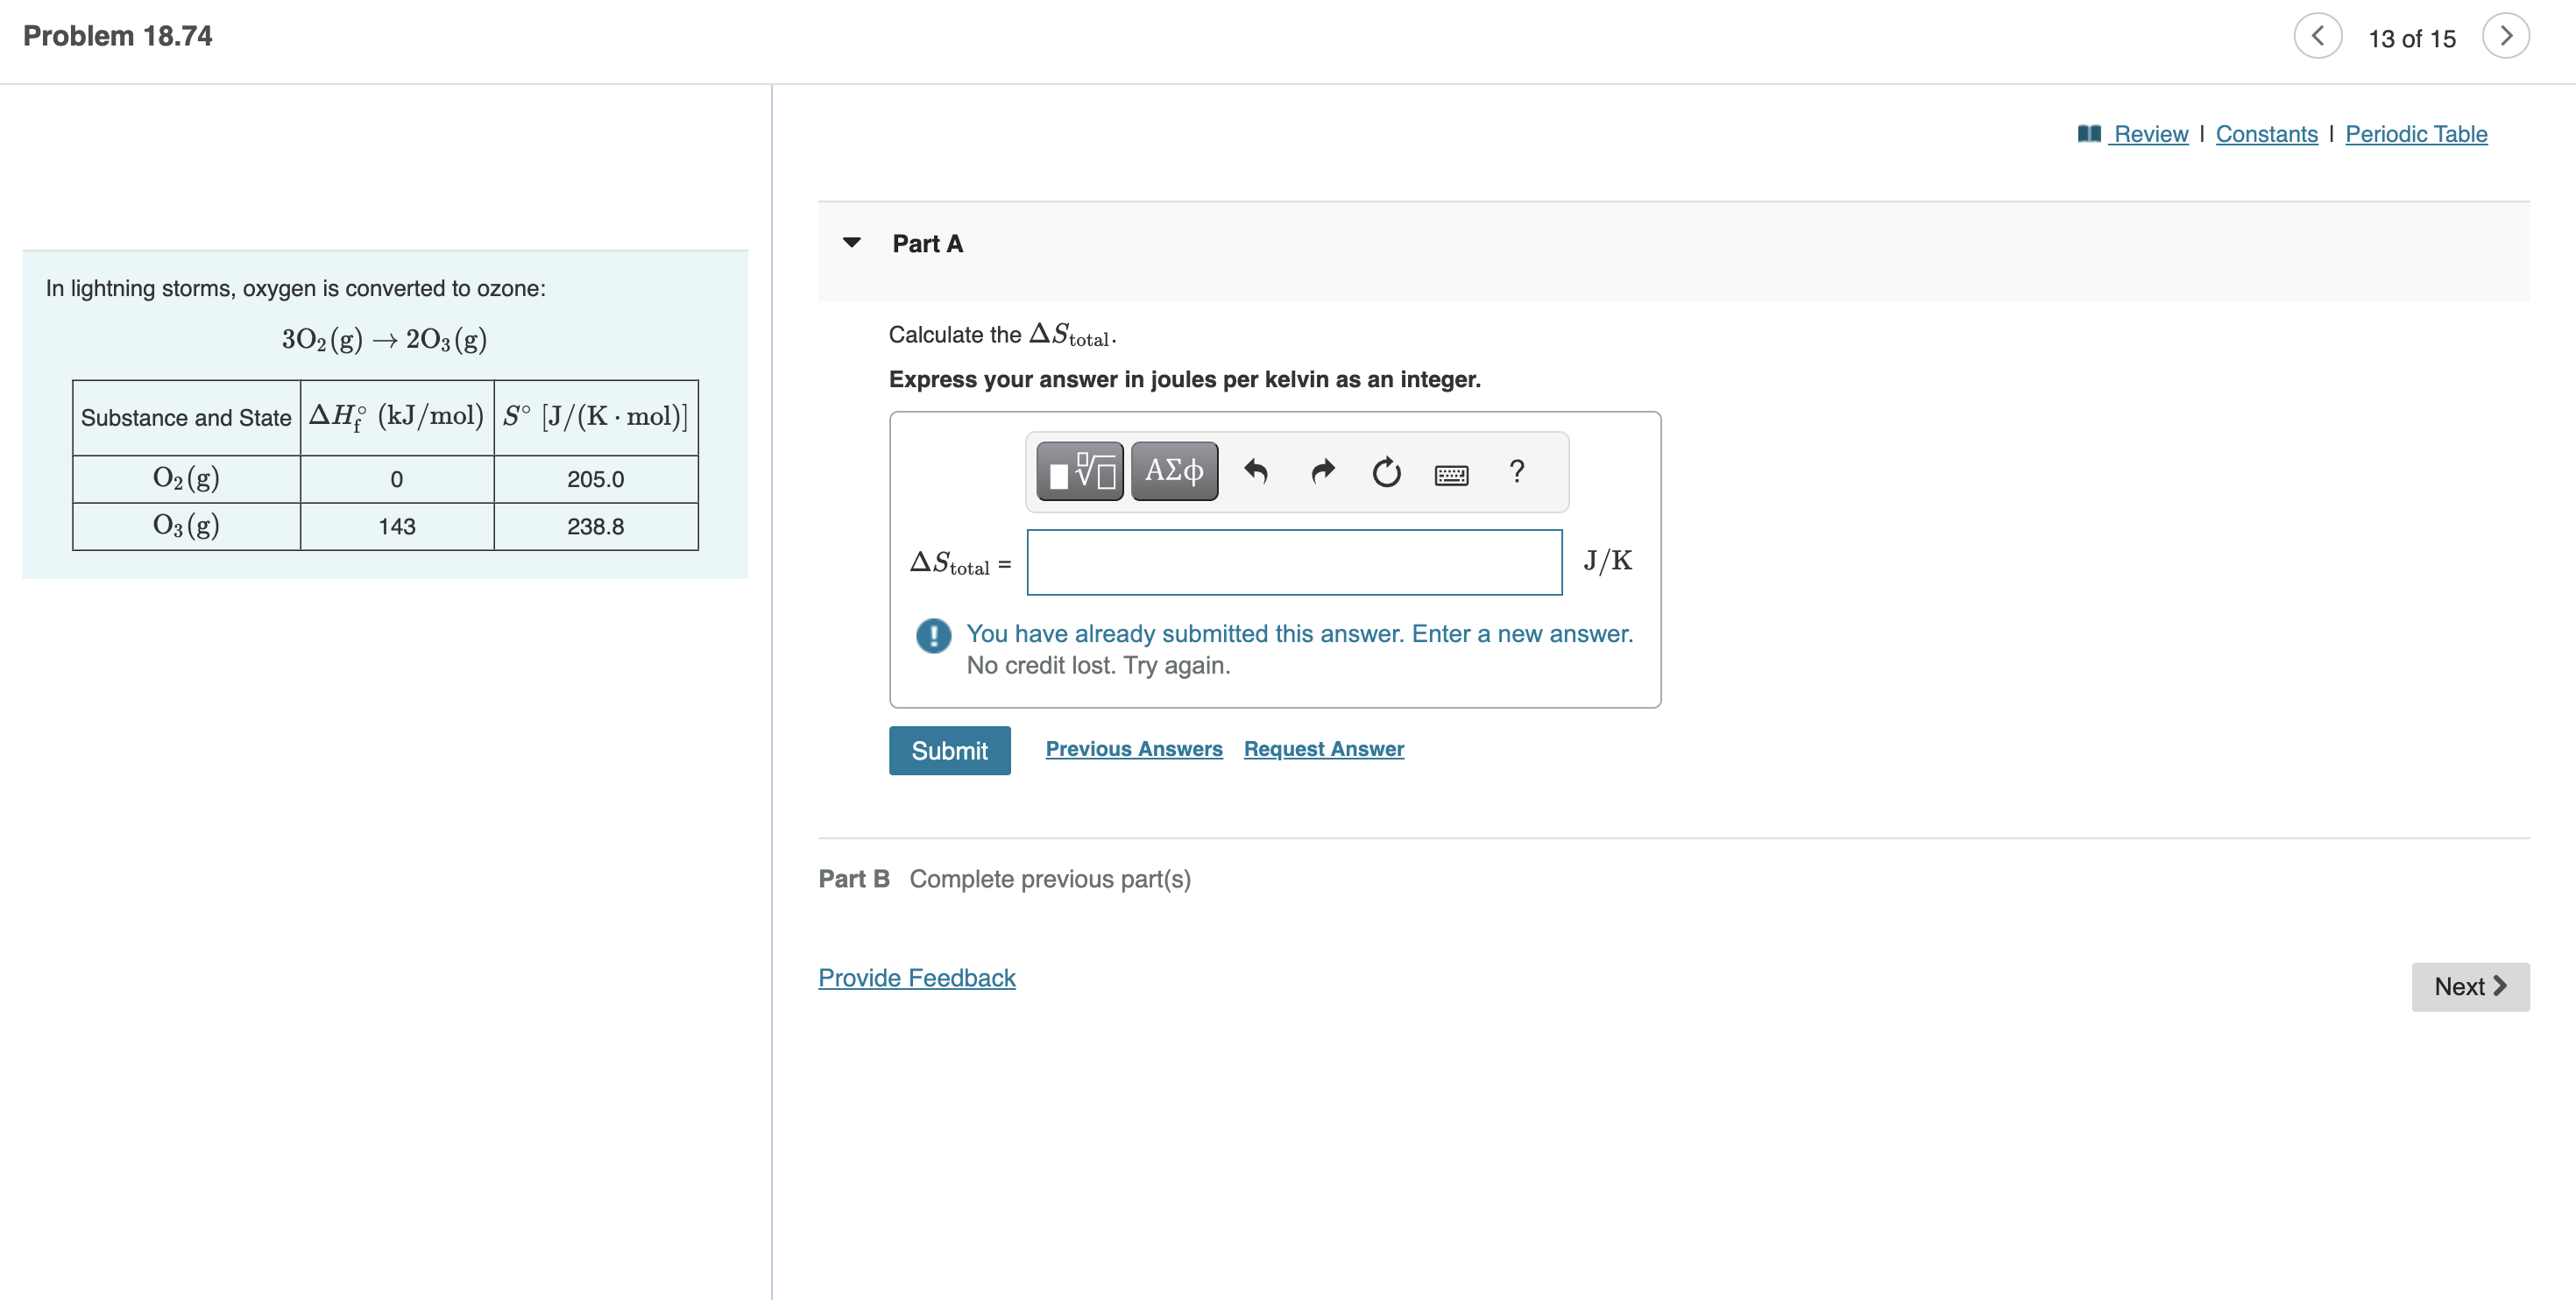The height and width of the screenshot is (1300, 2576).
Task: Go to the previous problem arrow
Action: point(2317,37)
